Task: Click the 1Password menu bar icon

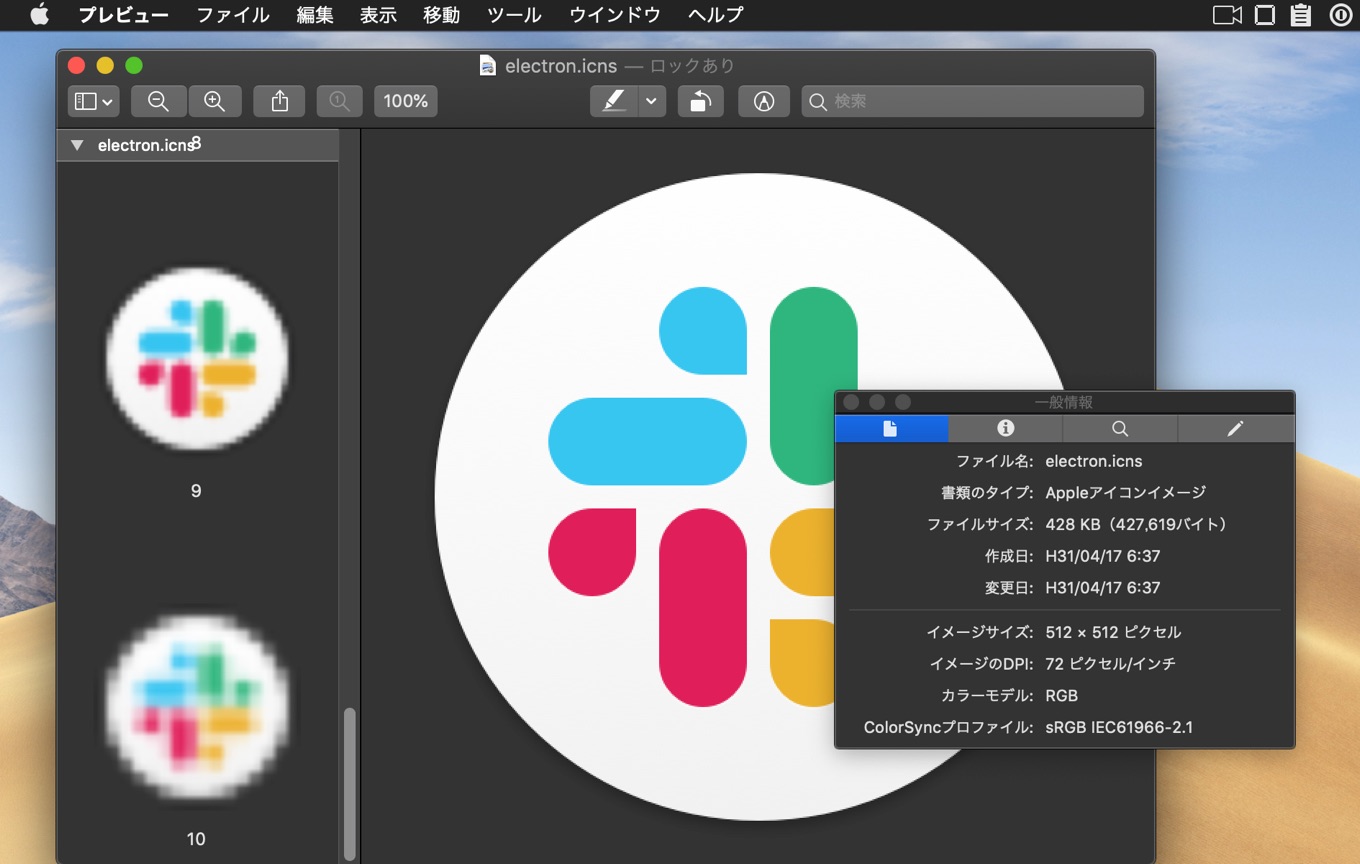Action: click(x=1340, y=15)
